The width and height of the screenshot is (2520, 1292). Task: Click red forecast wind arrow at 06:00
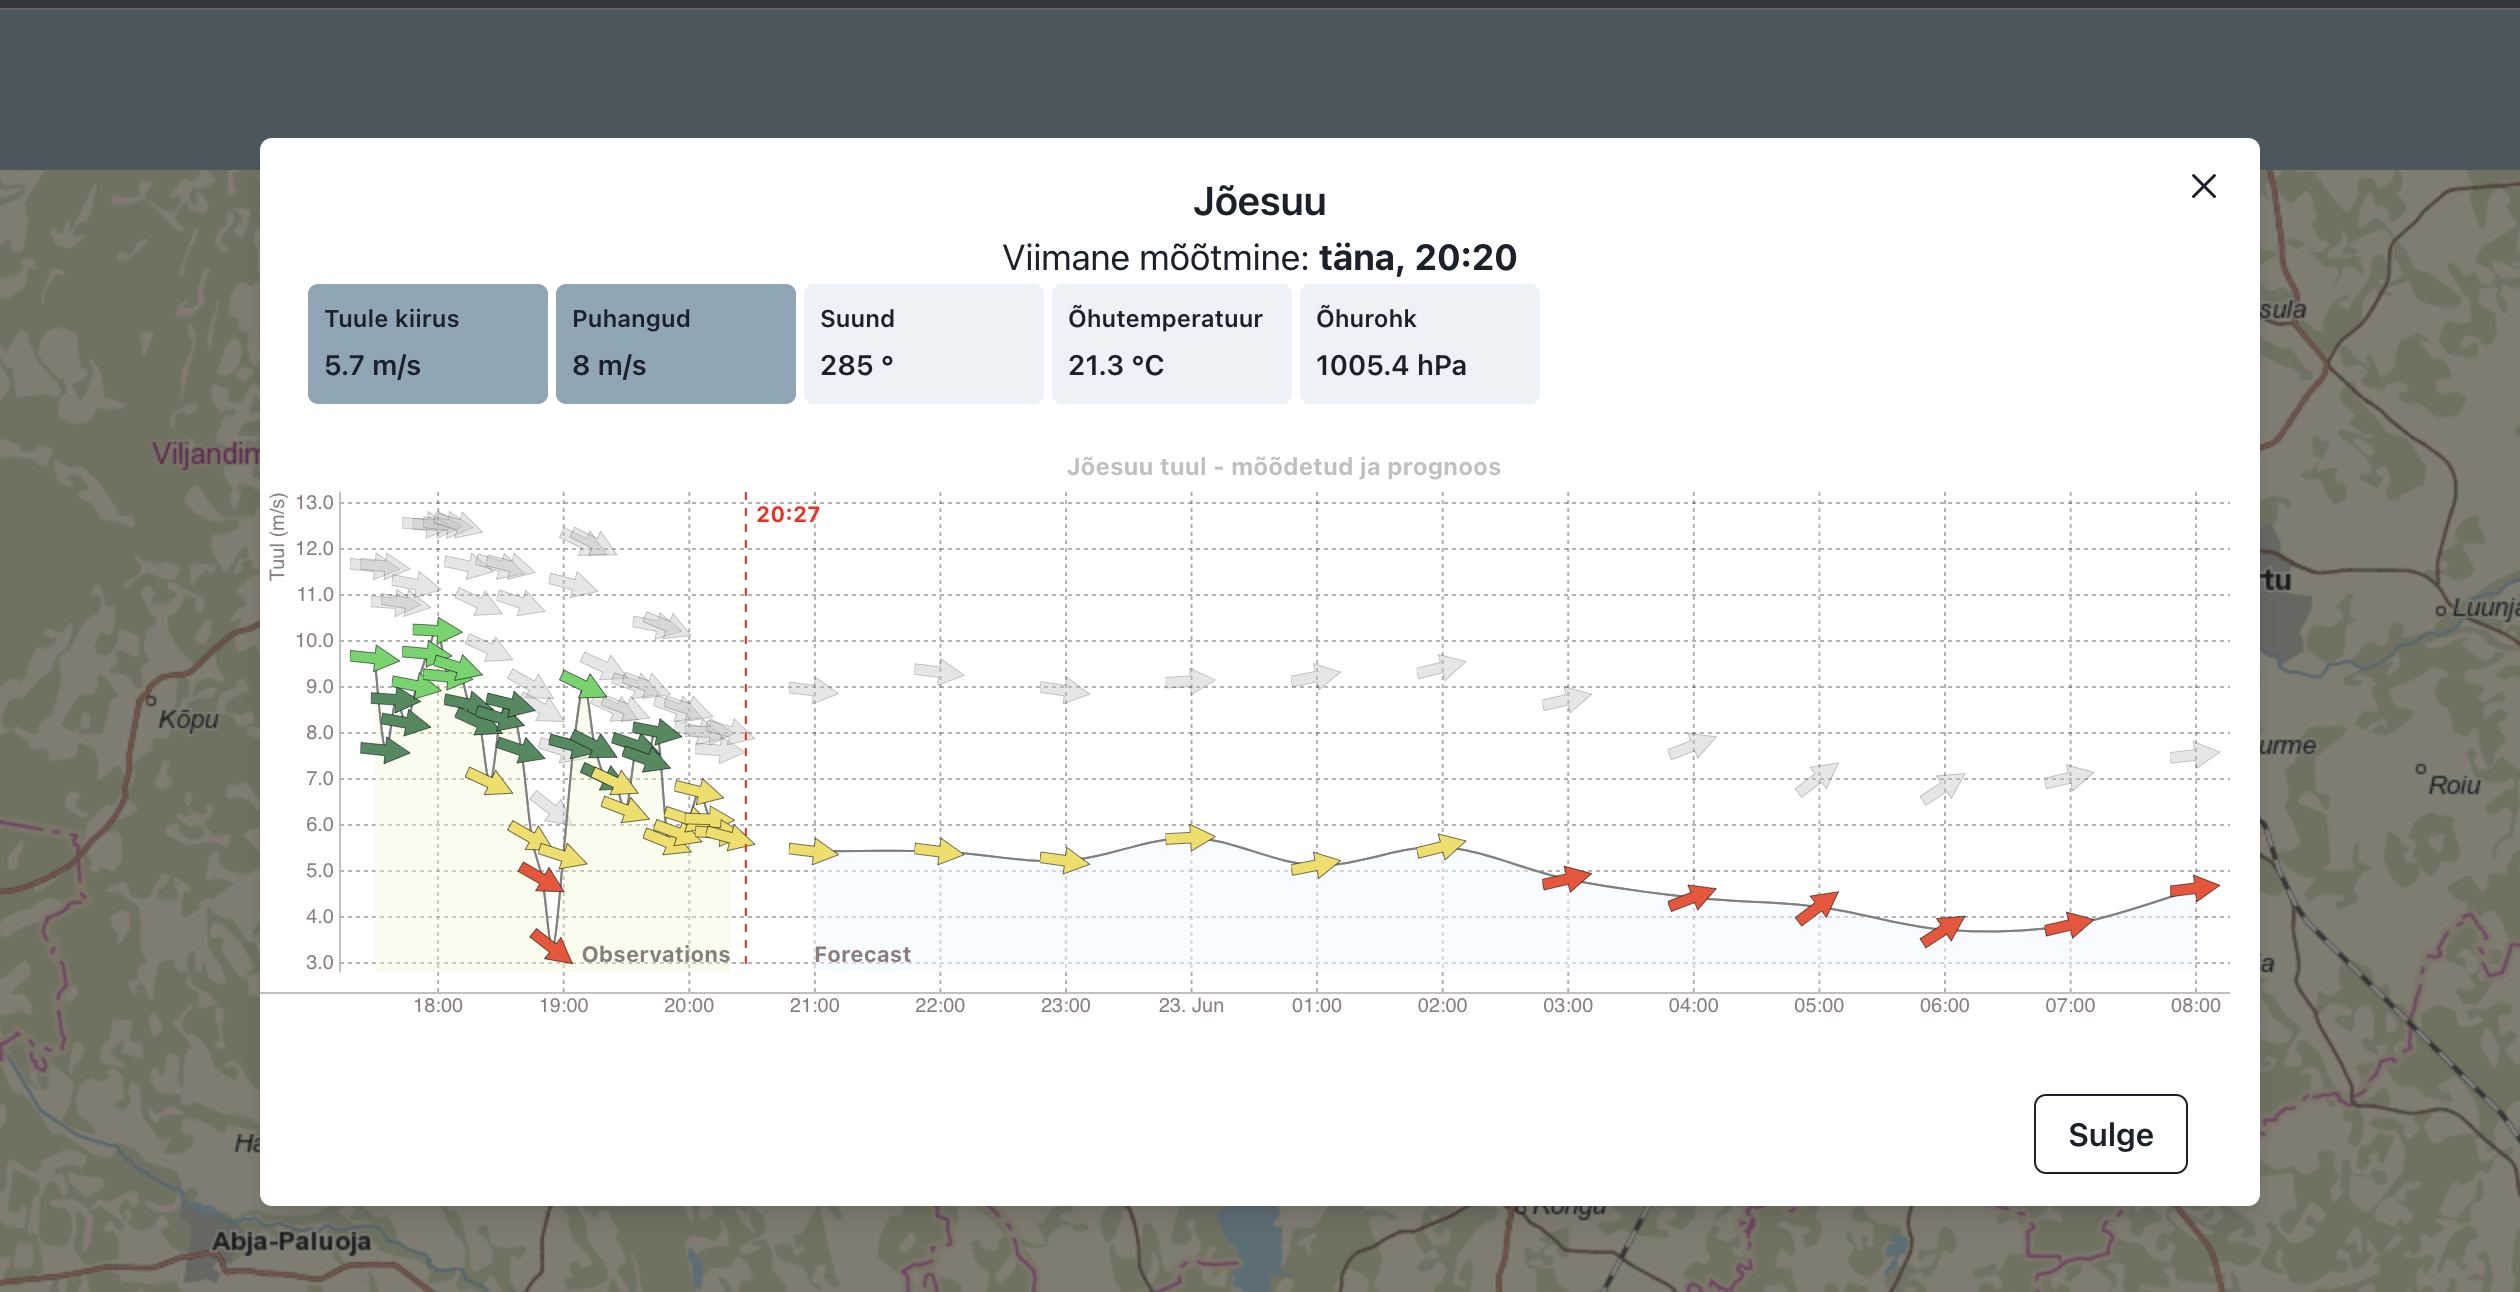1943,930
